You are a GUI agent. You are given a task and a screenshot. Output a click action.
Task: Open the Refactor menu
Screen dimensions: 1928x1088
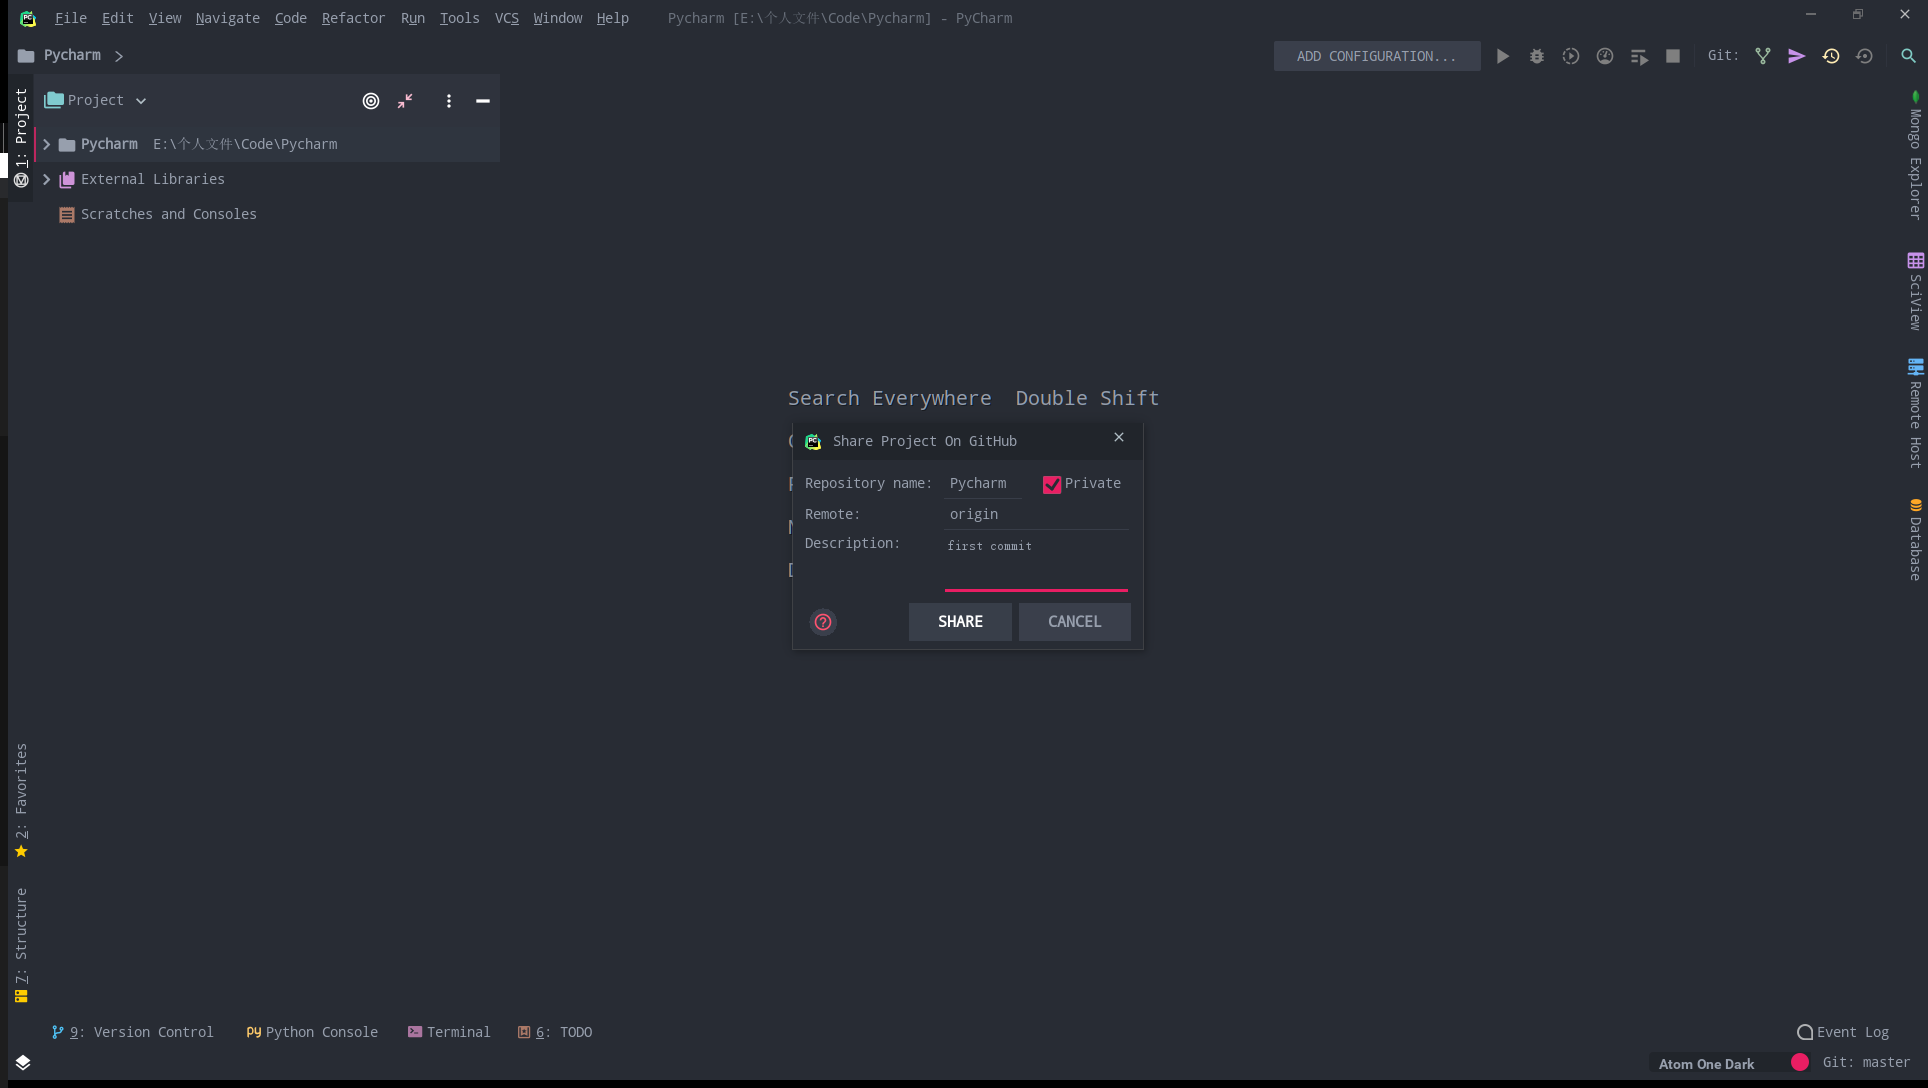tap(353, 18)
